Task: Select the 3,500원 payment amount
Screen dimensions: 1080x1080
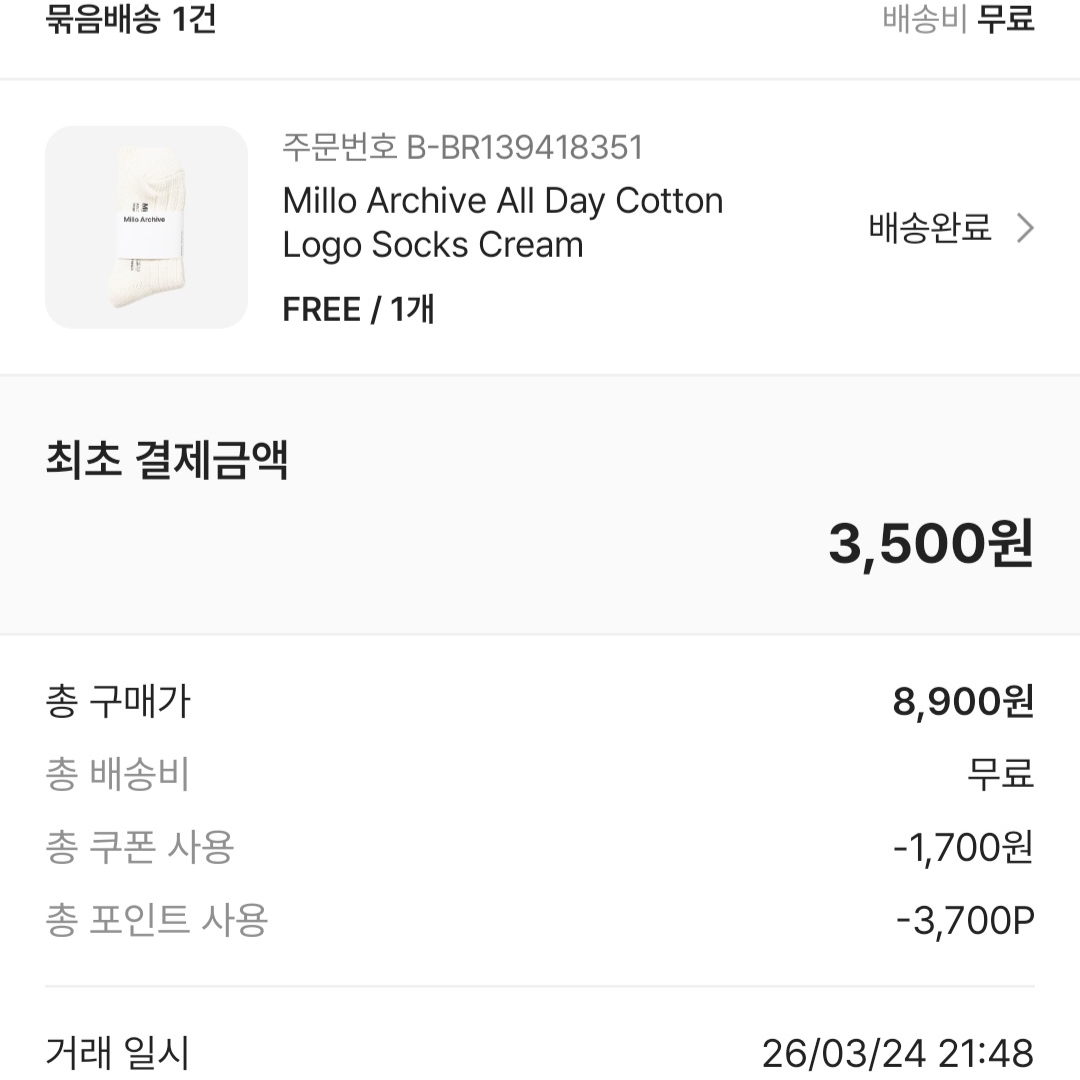Action: pos(930,543)
